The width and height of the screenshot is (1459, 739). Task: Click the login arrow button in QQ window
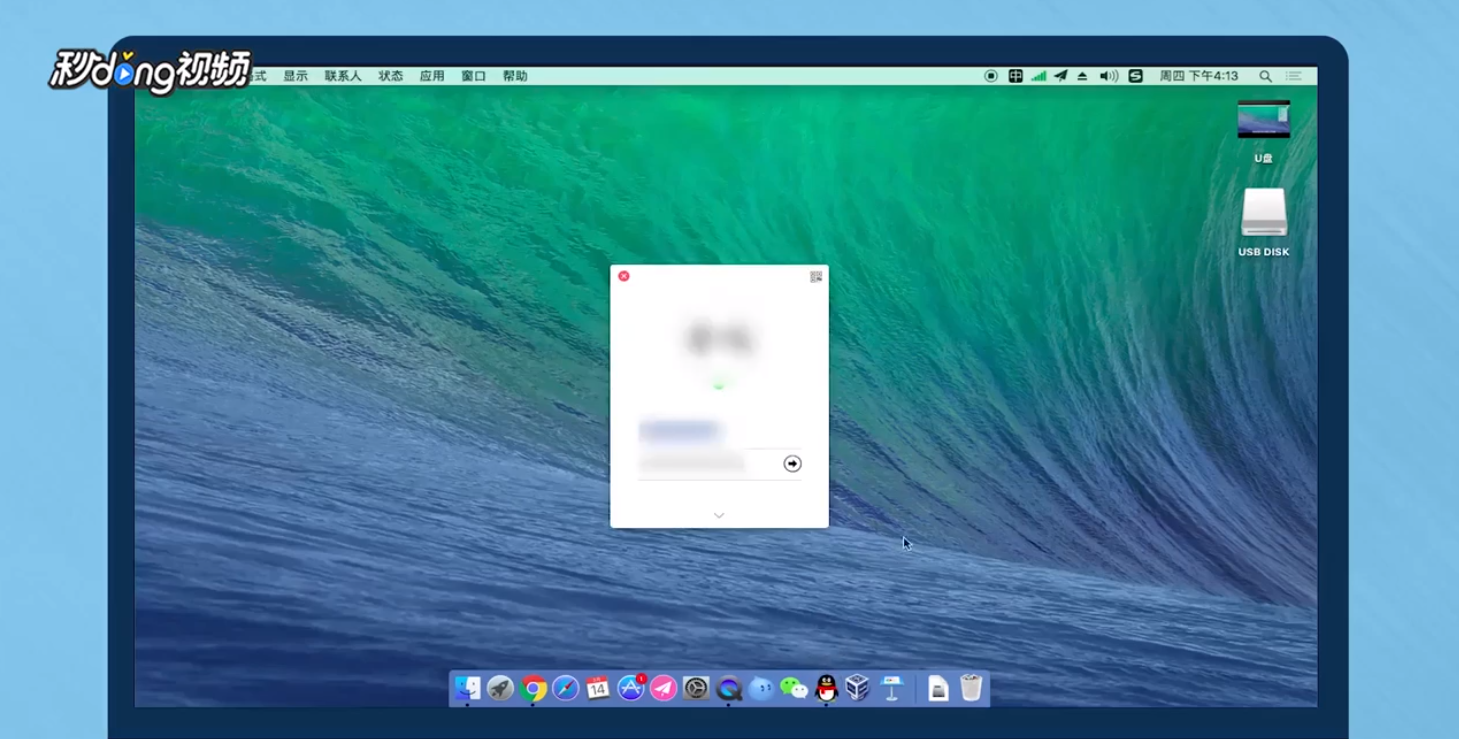(792, 464)
